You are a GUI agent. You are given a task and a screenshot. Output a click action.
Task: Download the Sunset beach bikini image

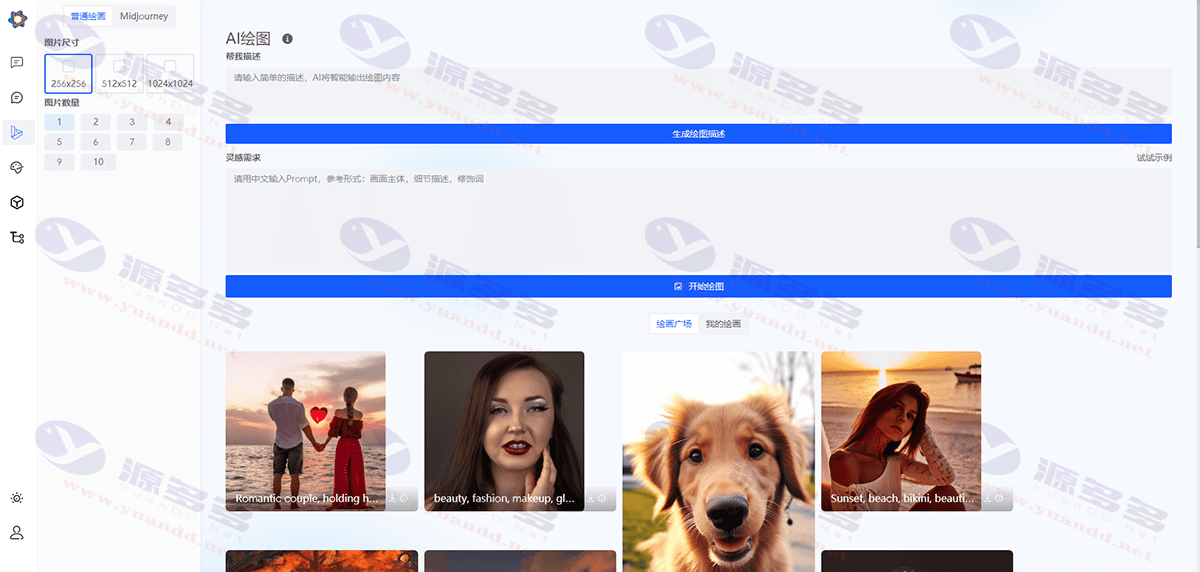[x=987, y=498]
